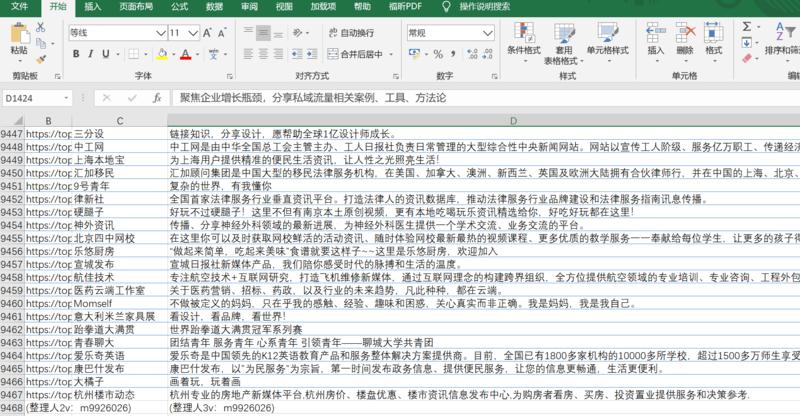The height and width of the screenshot is (416, 800).
Task: Switch to Formulas (公式) tab
Action: coord(179,7)
